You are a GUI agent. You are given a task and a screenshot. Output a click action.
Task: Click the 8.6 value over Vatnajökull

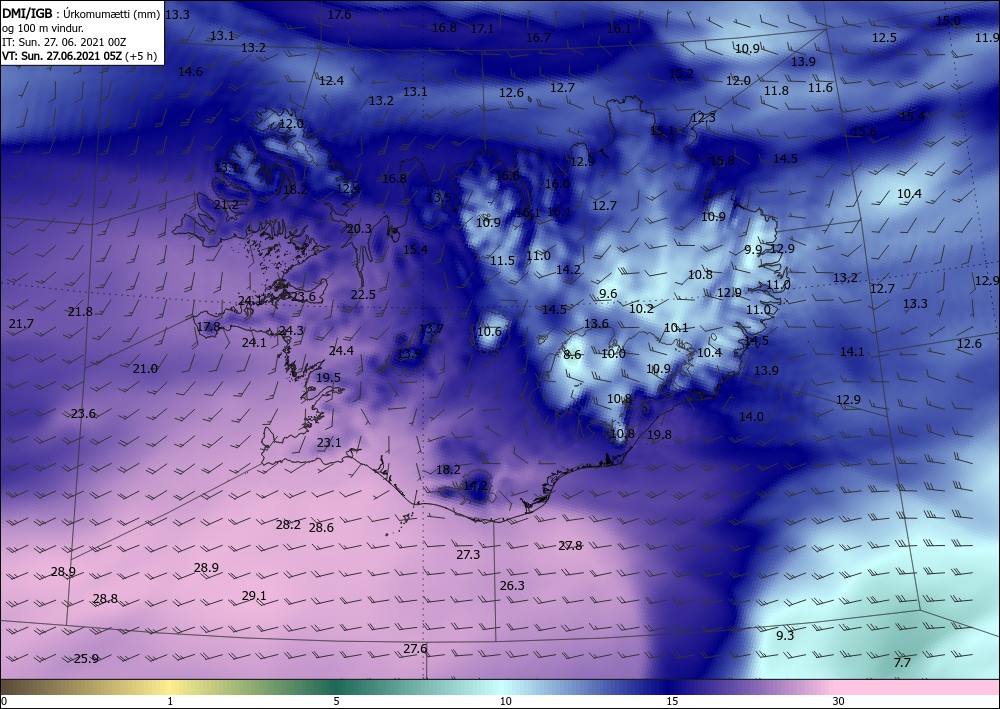tap(573, 355)
